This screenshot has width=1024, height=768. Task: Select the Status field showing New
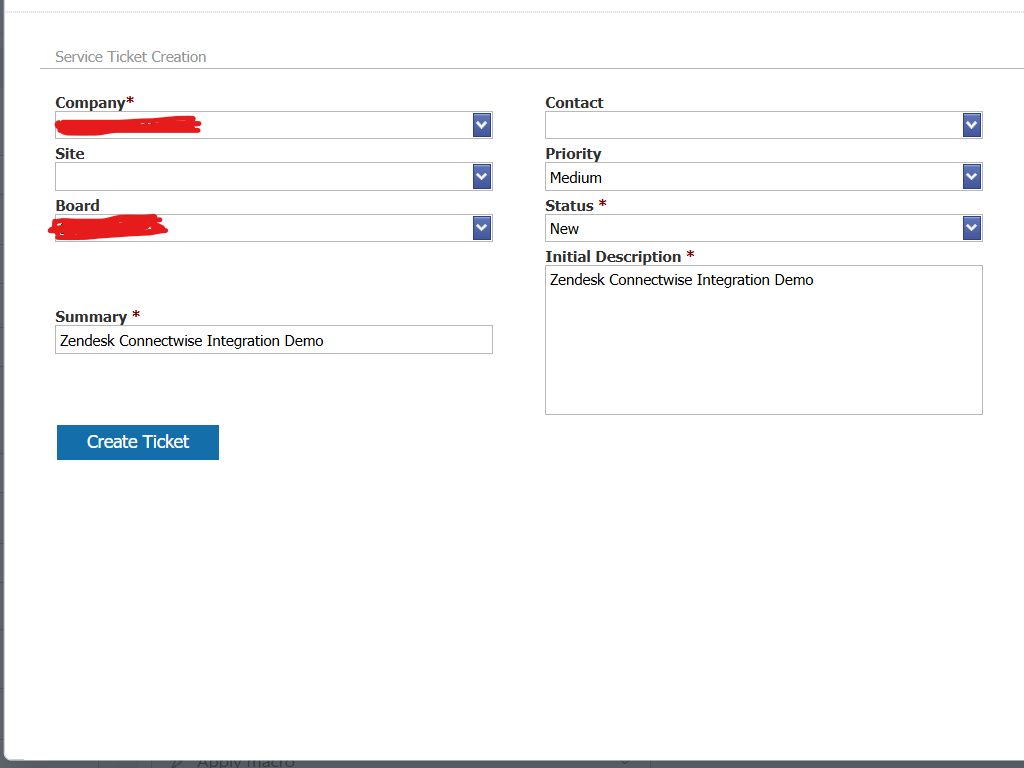click(x=753, y=228)
